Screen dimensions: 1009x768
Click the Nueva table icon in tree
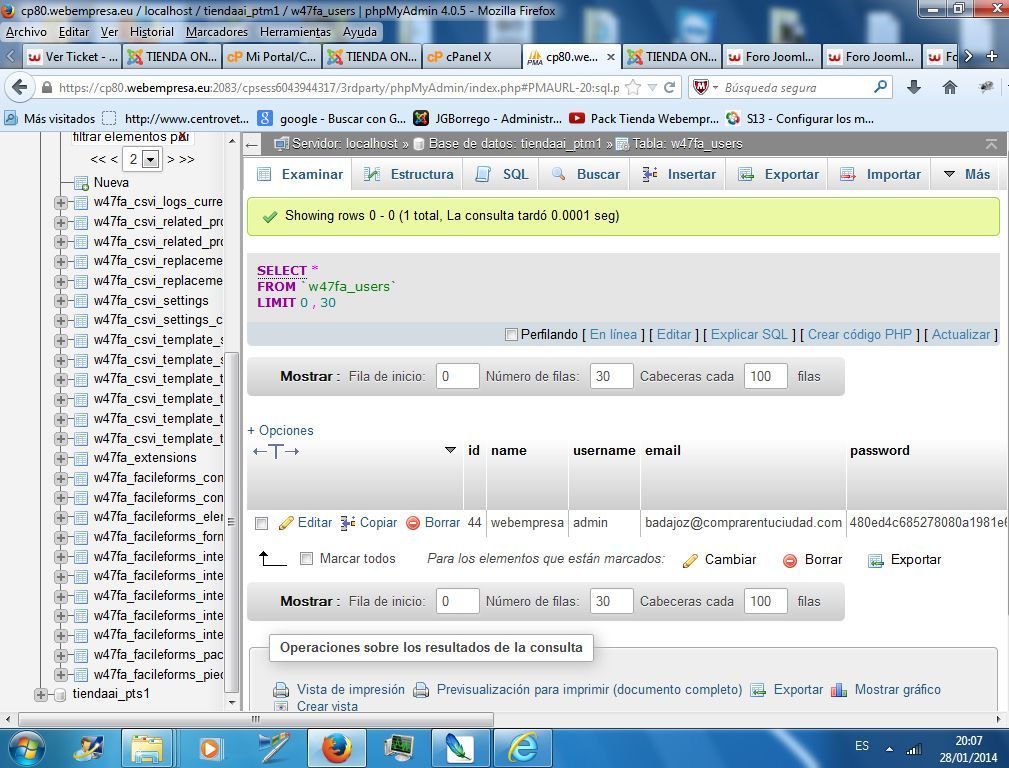click(81, 183)
